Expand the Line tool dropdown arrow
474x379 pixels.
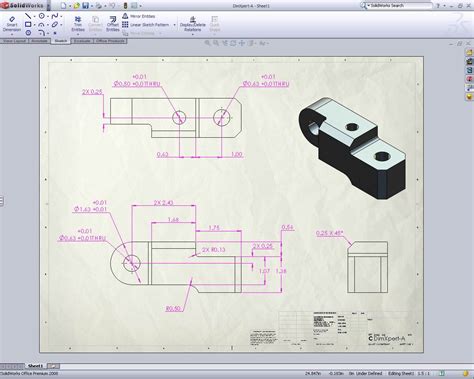[34, 16]
